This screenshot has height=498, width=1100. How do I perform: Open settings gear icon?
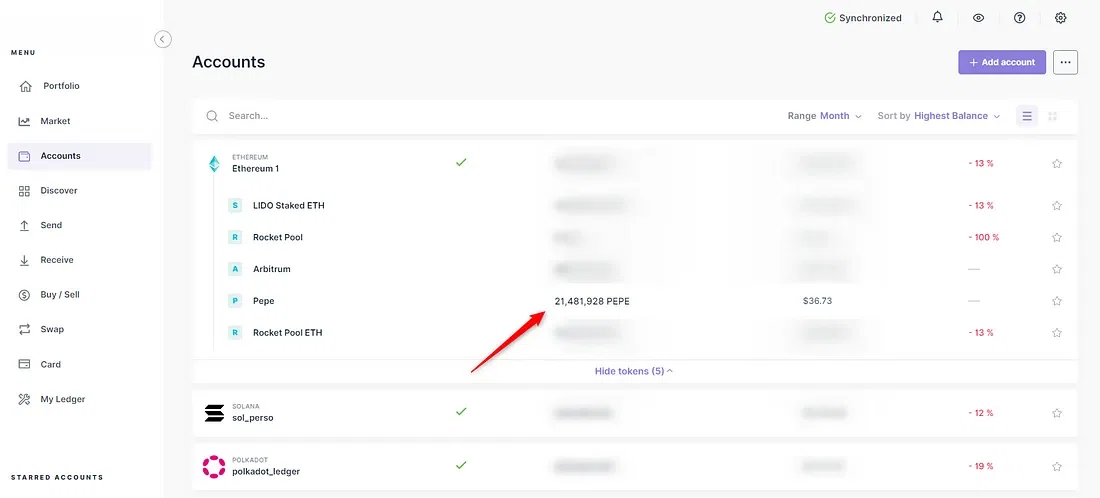click(1061, 18)
